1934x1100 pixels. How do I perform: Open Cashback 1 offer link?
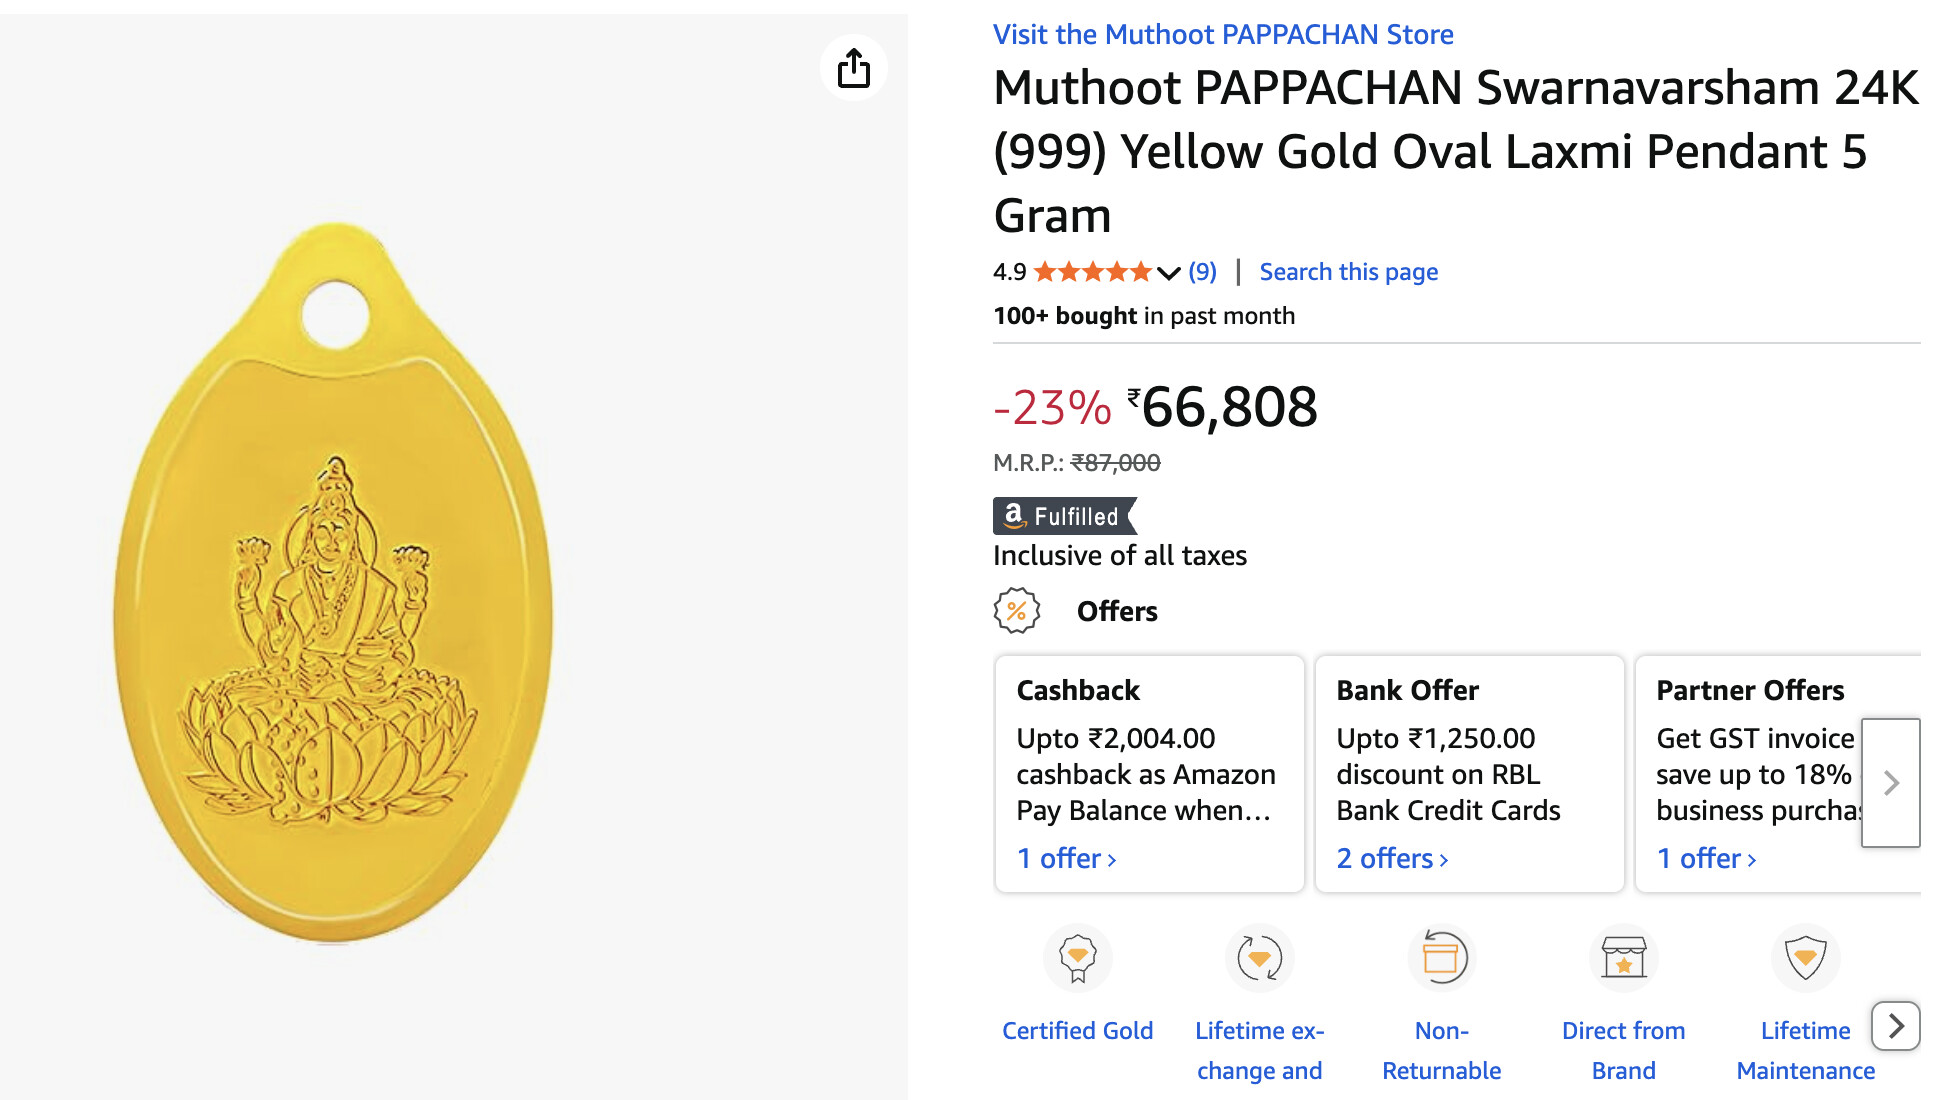1066,858
